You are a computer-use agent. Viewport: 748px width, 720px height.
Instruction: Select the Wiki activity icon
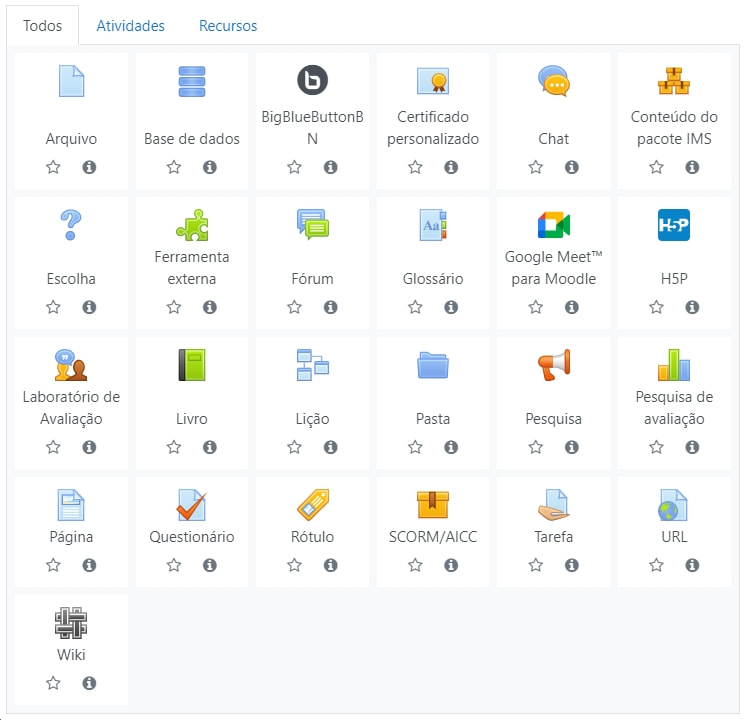click(x=71, y=623)
